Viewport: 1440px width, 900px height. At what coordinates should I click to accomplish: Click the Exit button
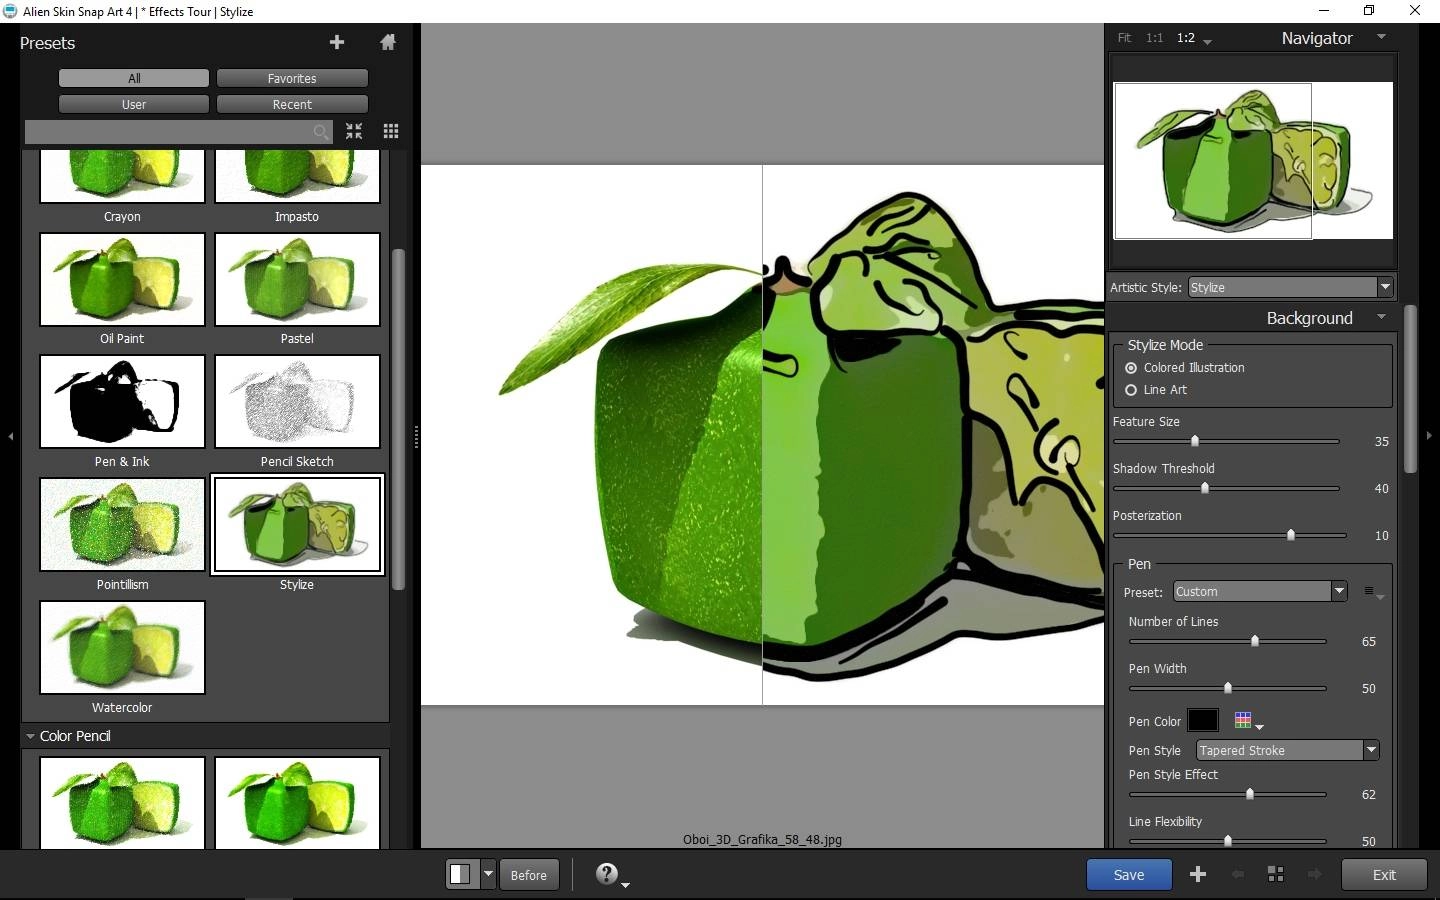click(1384, 874)
